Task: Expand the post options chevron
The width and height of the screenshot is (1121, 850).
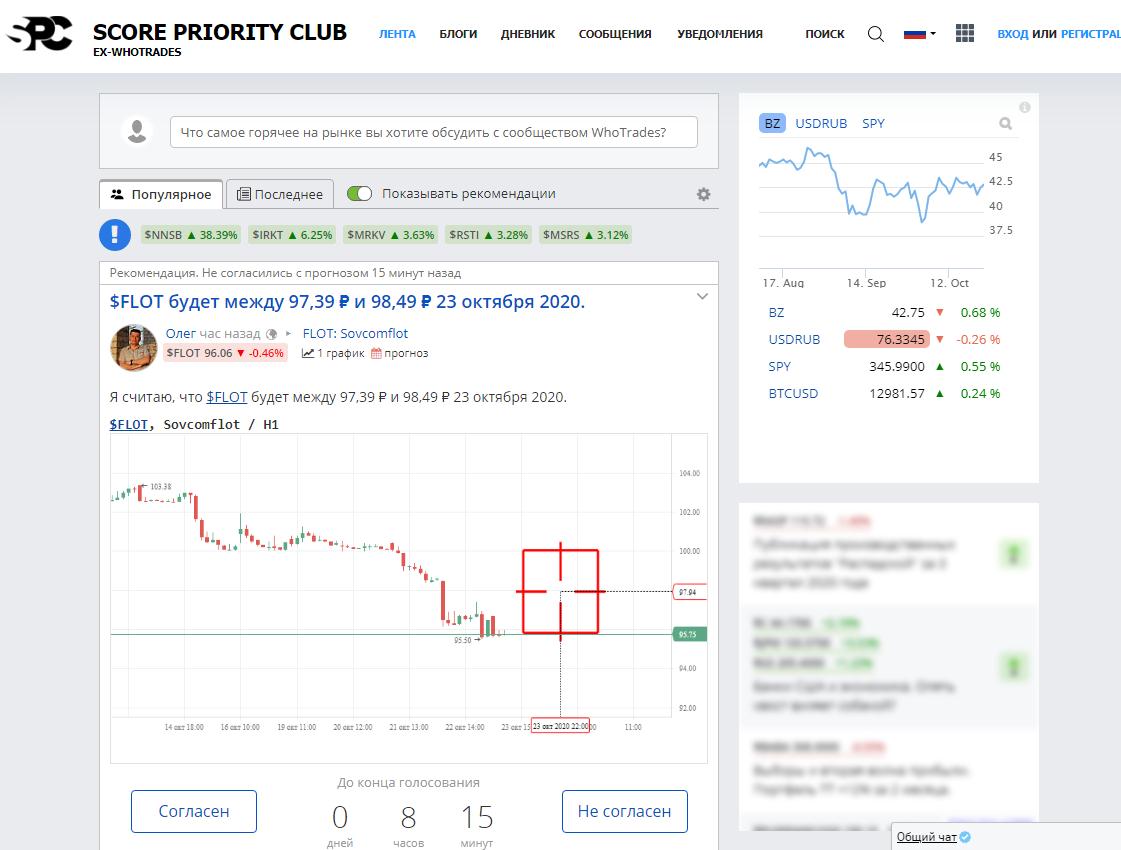Action: click(x=702, y=297)
